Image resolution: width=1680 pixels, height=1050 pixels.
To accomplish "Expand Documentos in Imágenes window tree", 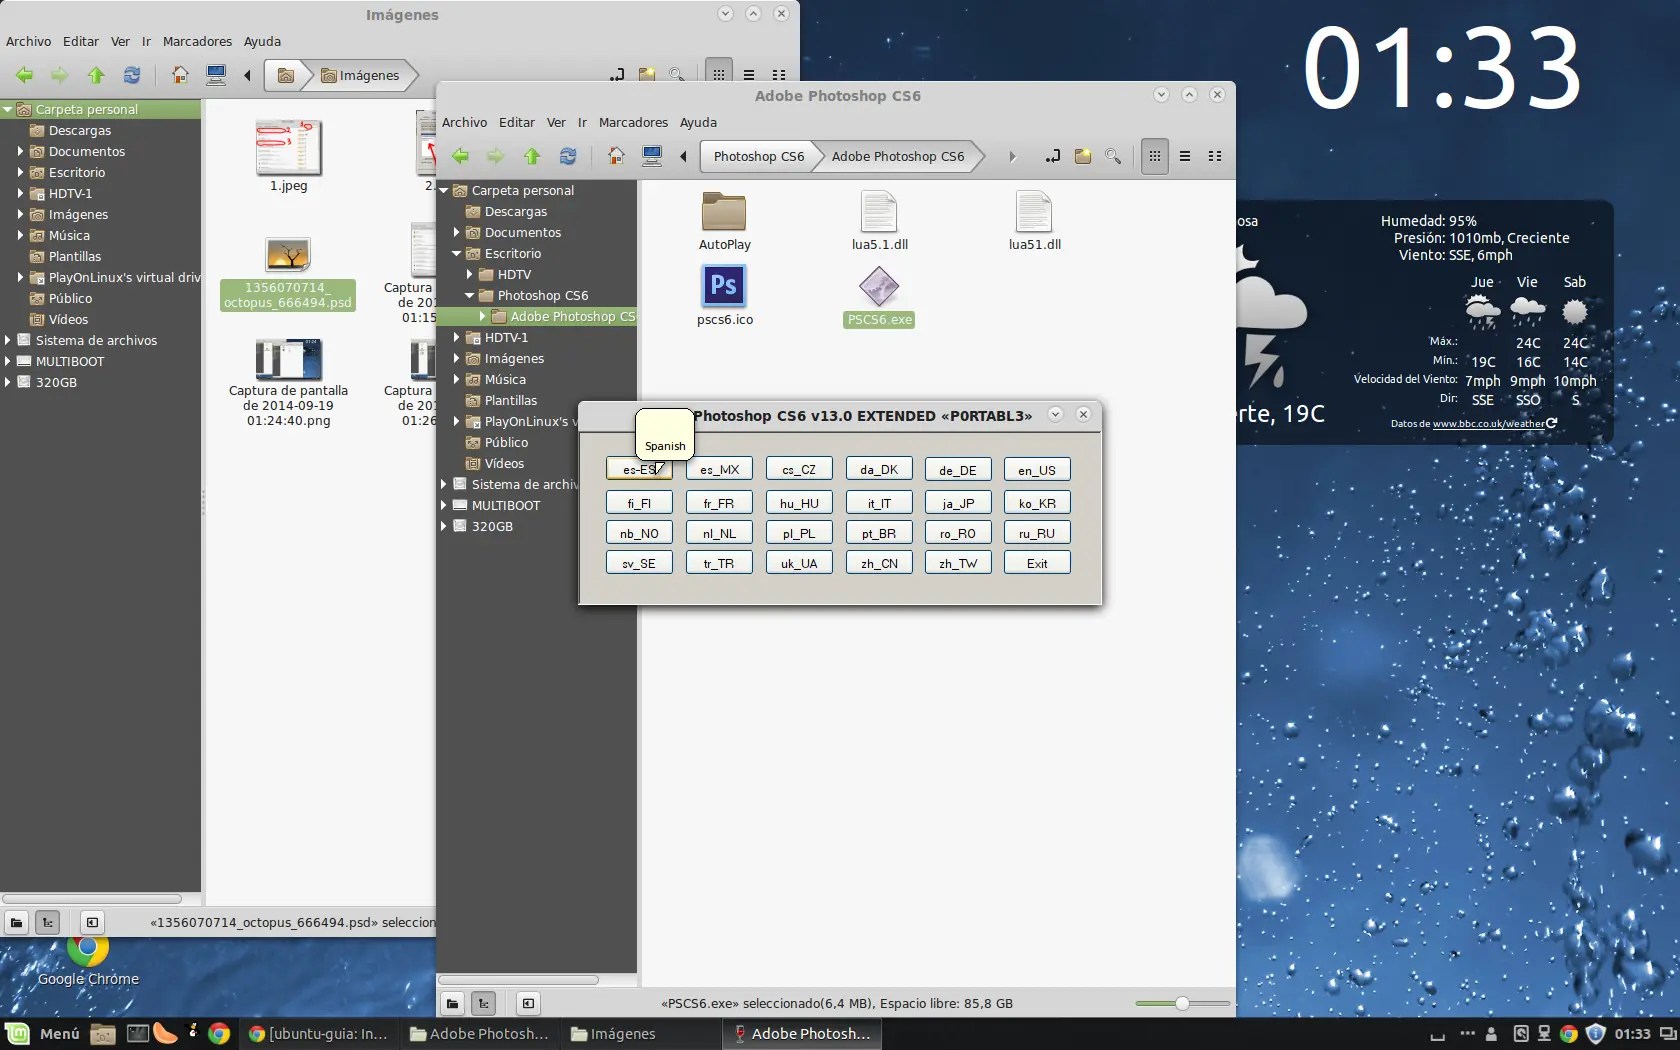I will coord(20,151).
